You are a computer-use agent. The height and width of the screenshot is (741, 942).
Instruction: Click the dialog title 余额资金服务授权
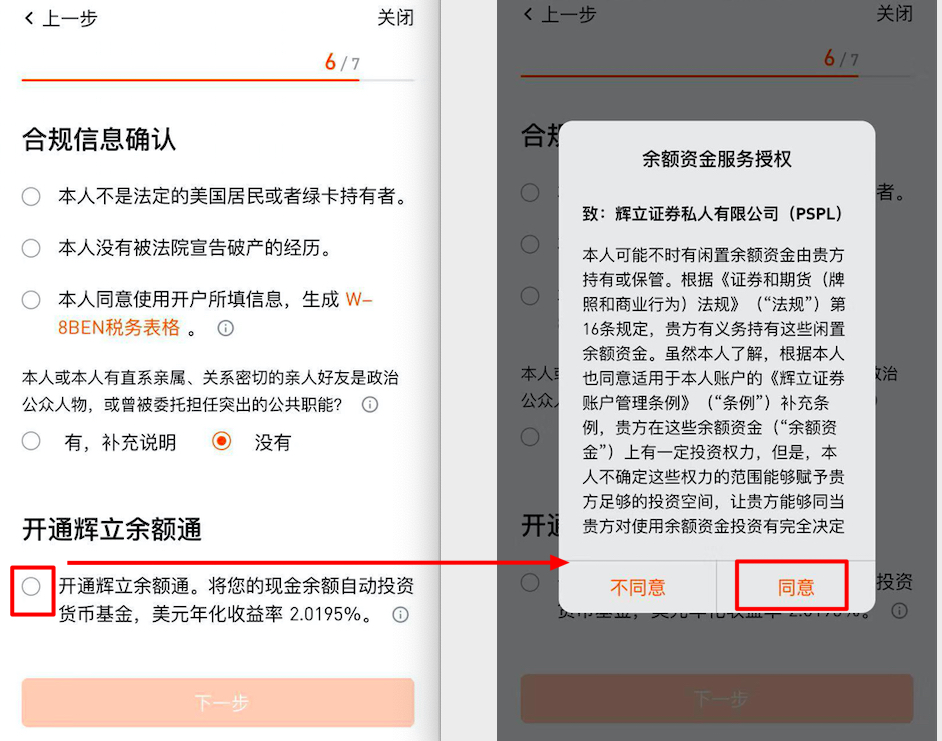717,159
